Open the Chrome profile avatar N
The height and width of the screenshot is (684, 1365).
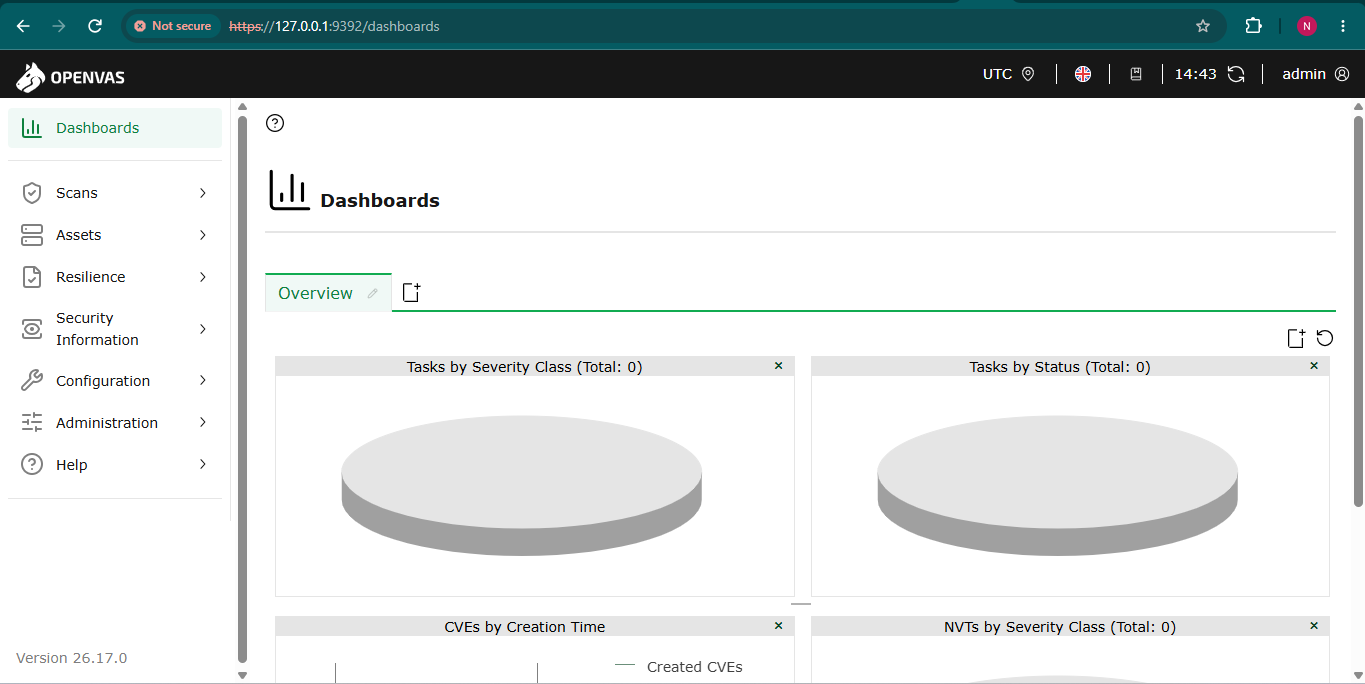pos(1307,26)
